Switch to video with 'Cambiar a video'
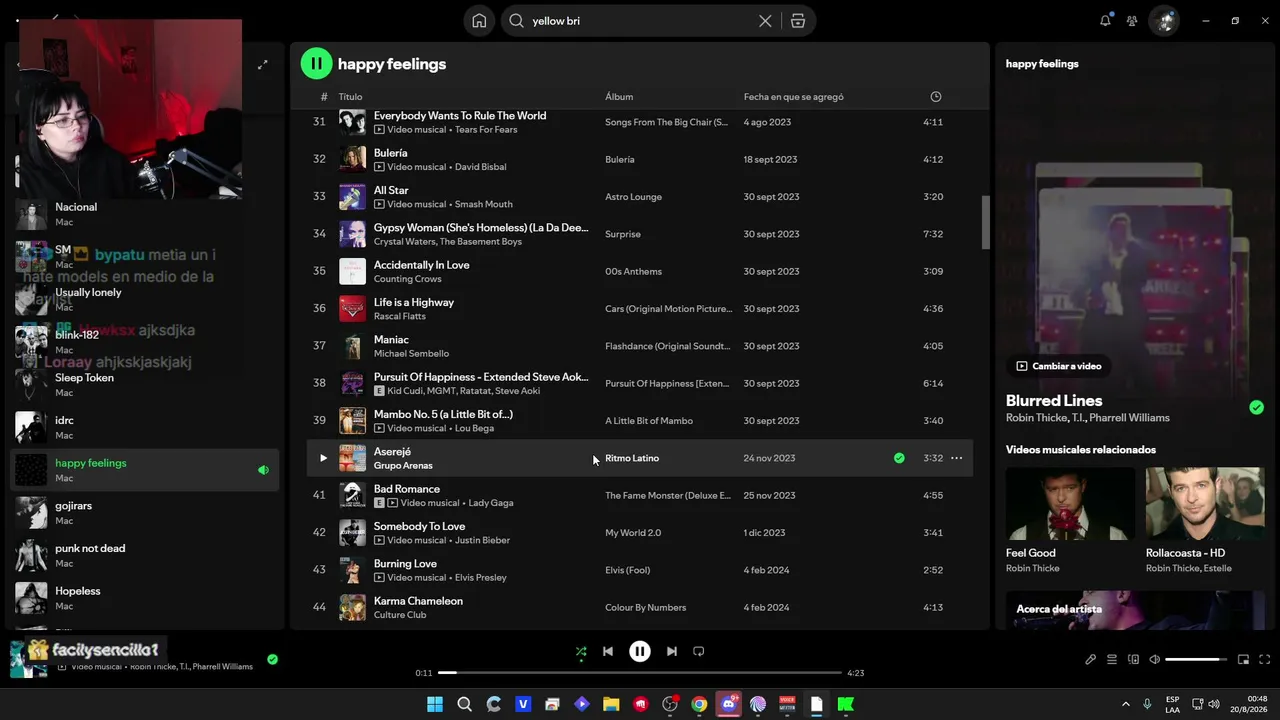Image resolution: width=1280 pixels, height=720 pixels. pos(1060,366)
